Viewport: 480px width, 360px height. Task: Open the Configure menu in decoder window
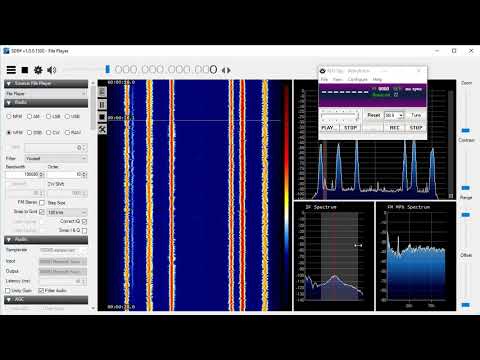358,79
